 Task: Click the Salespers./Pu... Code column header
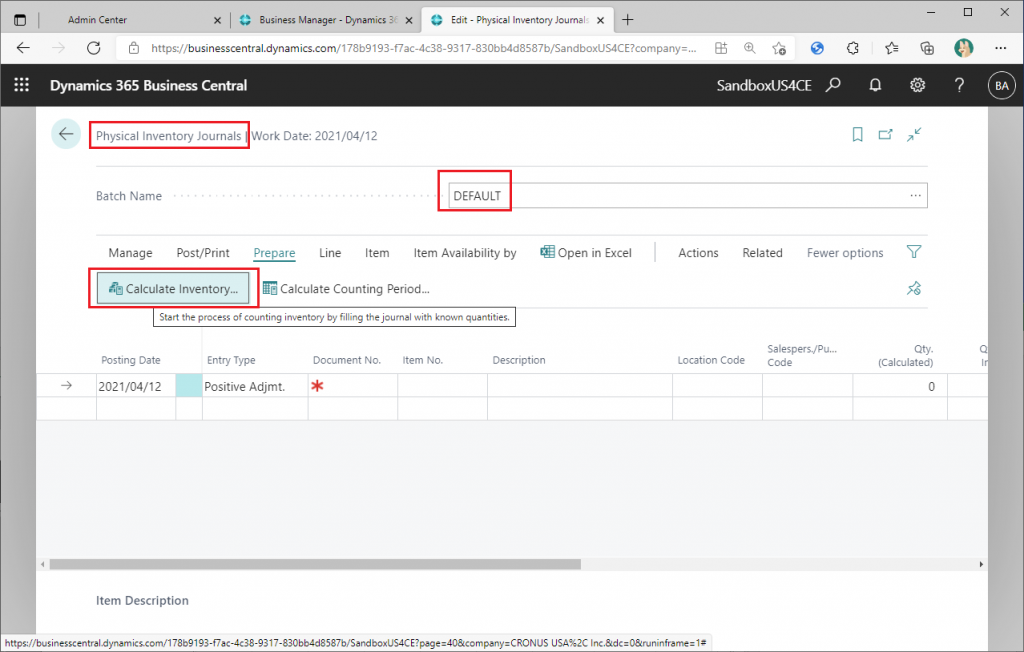[802, 355]
